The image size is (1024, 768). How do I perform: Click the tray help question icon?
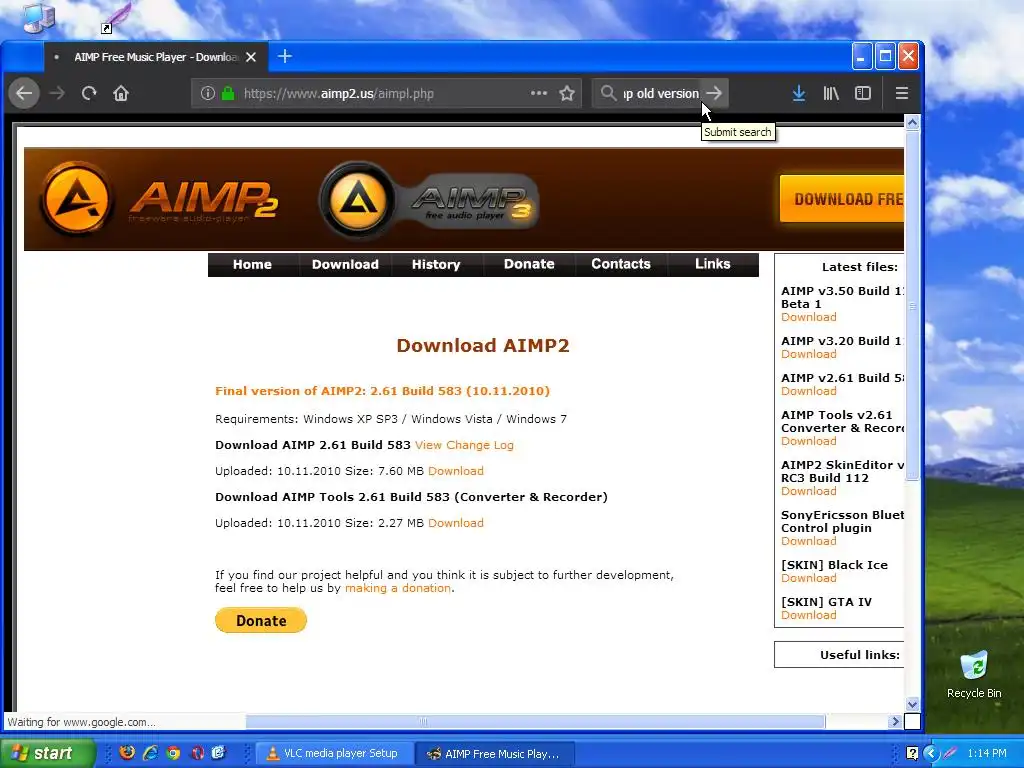[912, 754]
